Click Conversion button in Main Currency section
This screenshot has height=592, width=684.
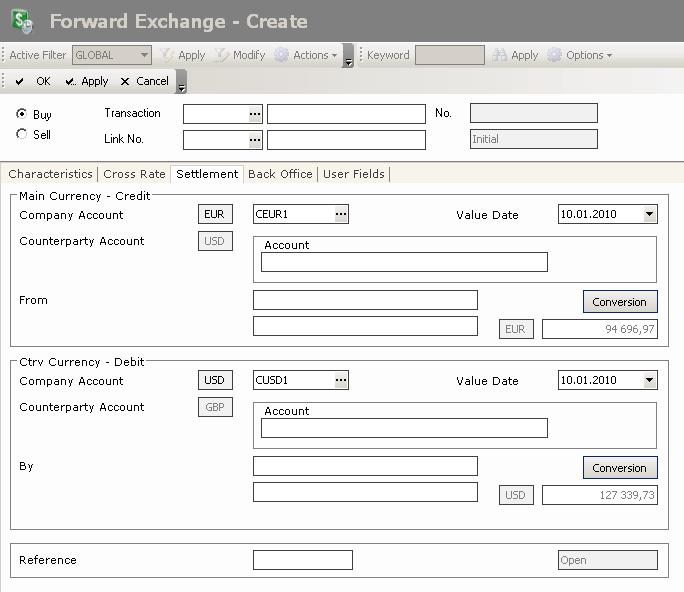(620, 301)
